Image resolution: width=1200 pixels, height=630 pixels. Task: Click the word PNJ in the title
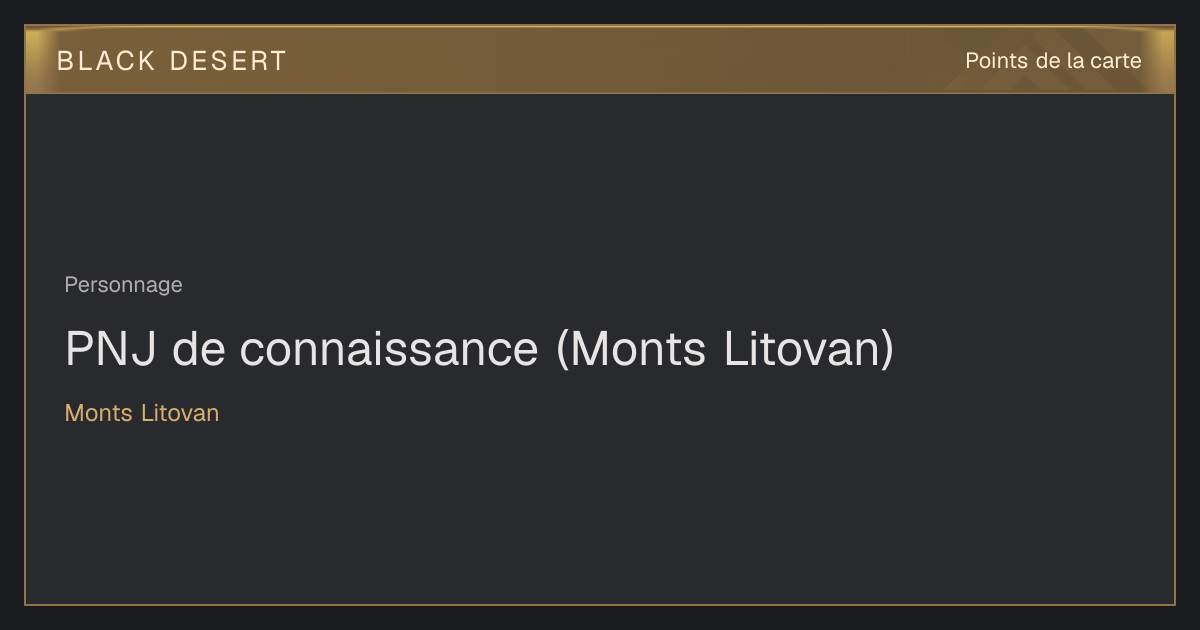(x=112, y=349)
